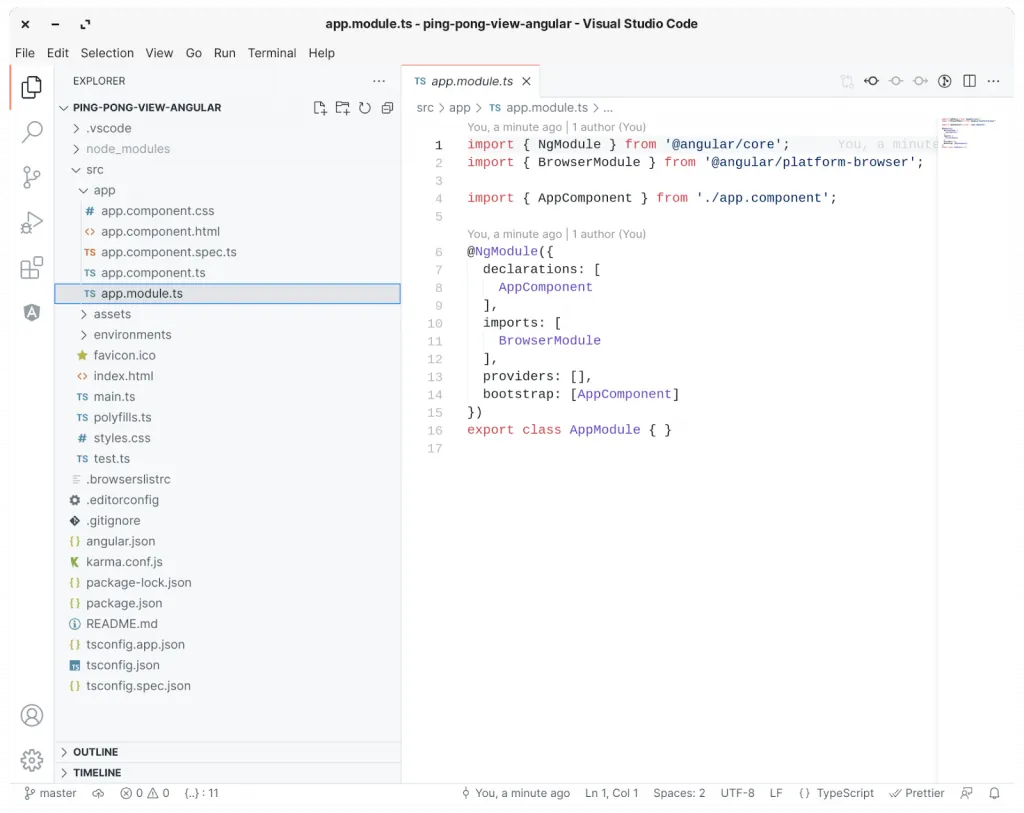Viewport: 1024px width, 813px height.
Task: Refresh the Explorer file tree
Action: (365, 108)
